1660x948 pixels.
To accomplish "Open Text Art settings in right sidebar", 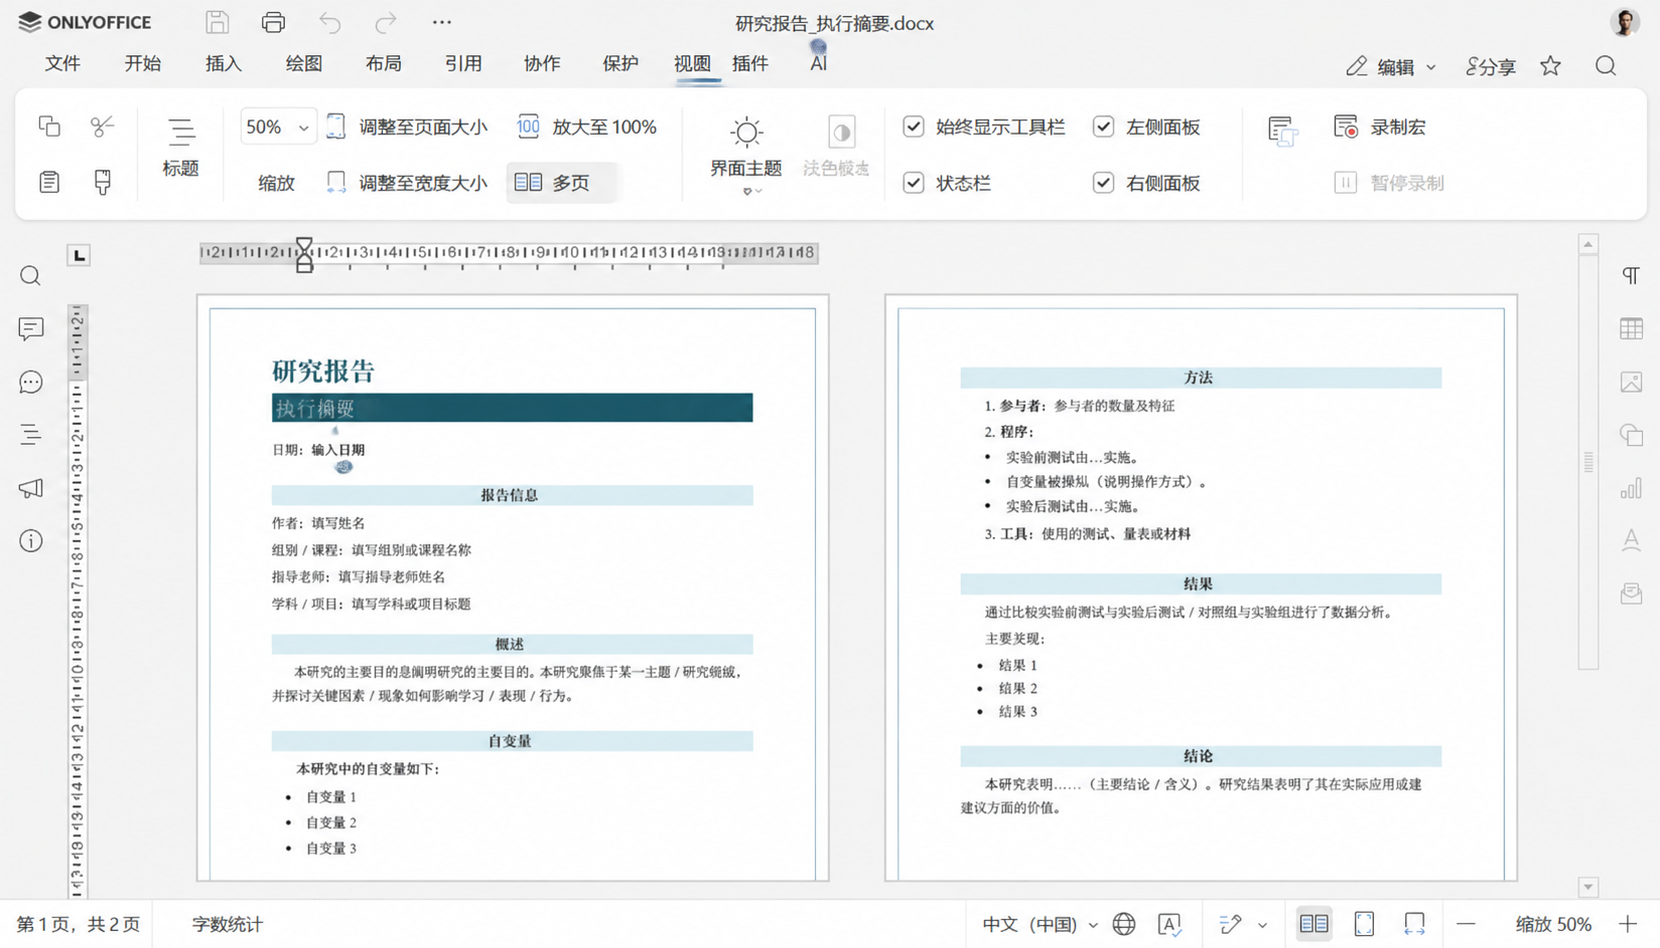I will pyautogui.click(x=1631, y=541).
